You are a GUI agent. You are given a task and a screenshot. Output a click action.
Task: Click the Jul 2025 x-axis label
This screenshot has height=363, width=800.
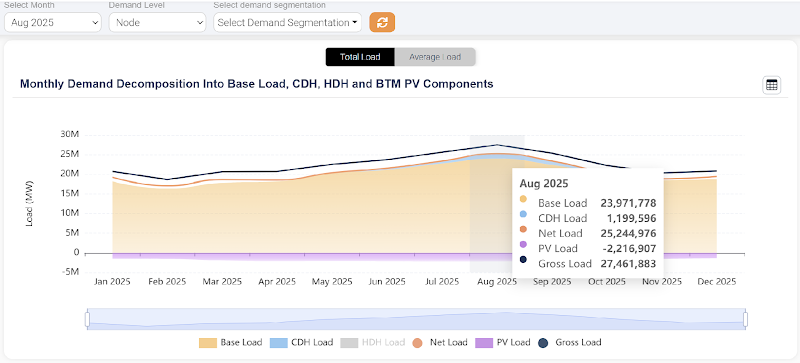[443, 282]
